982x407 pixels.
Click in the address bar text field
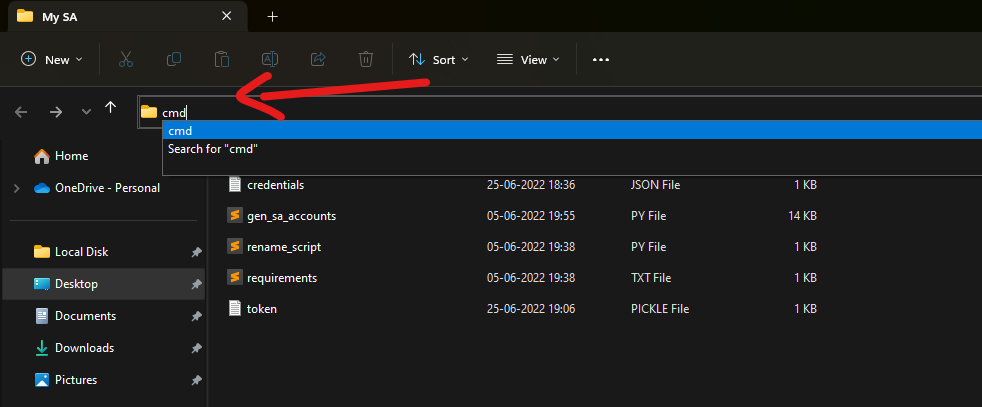coord(560,112)
